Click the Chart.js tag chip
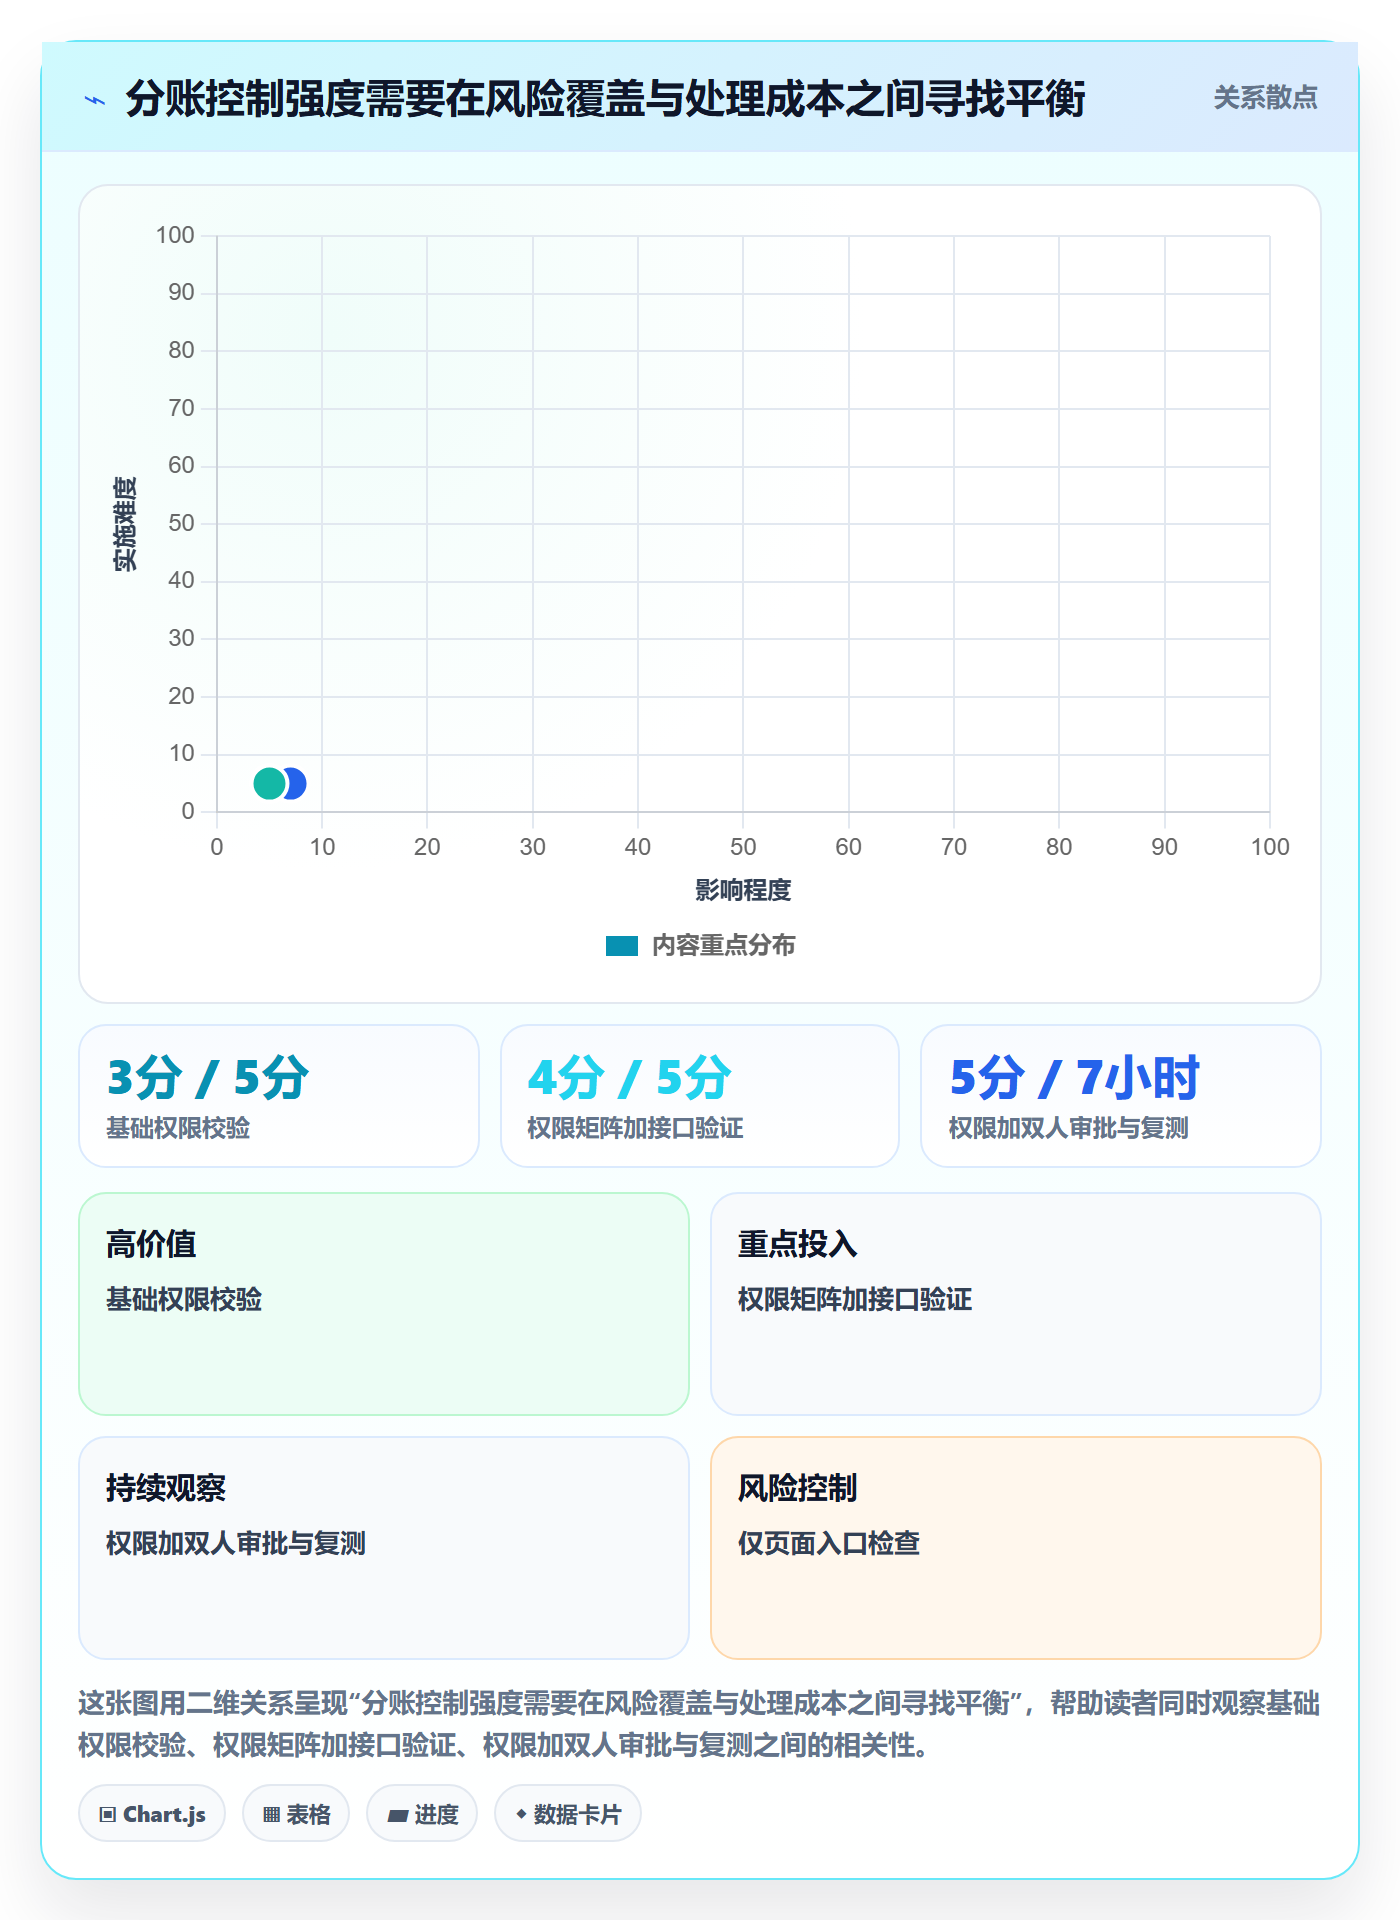Image resolution: width=1400 pixels, height=1920 pixels. (152, 1814)
